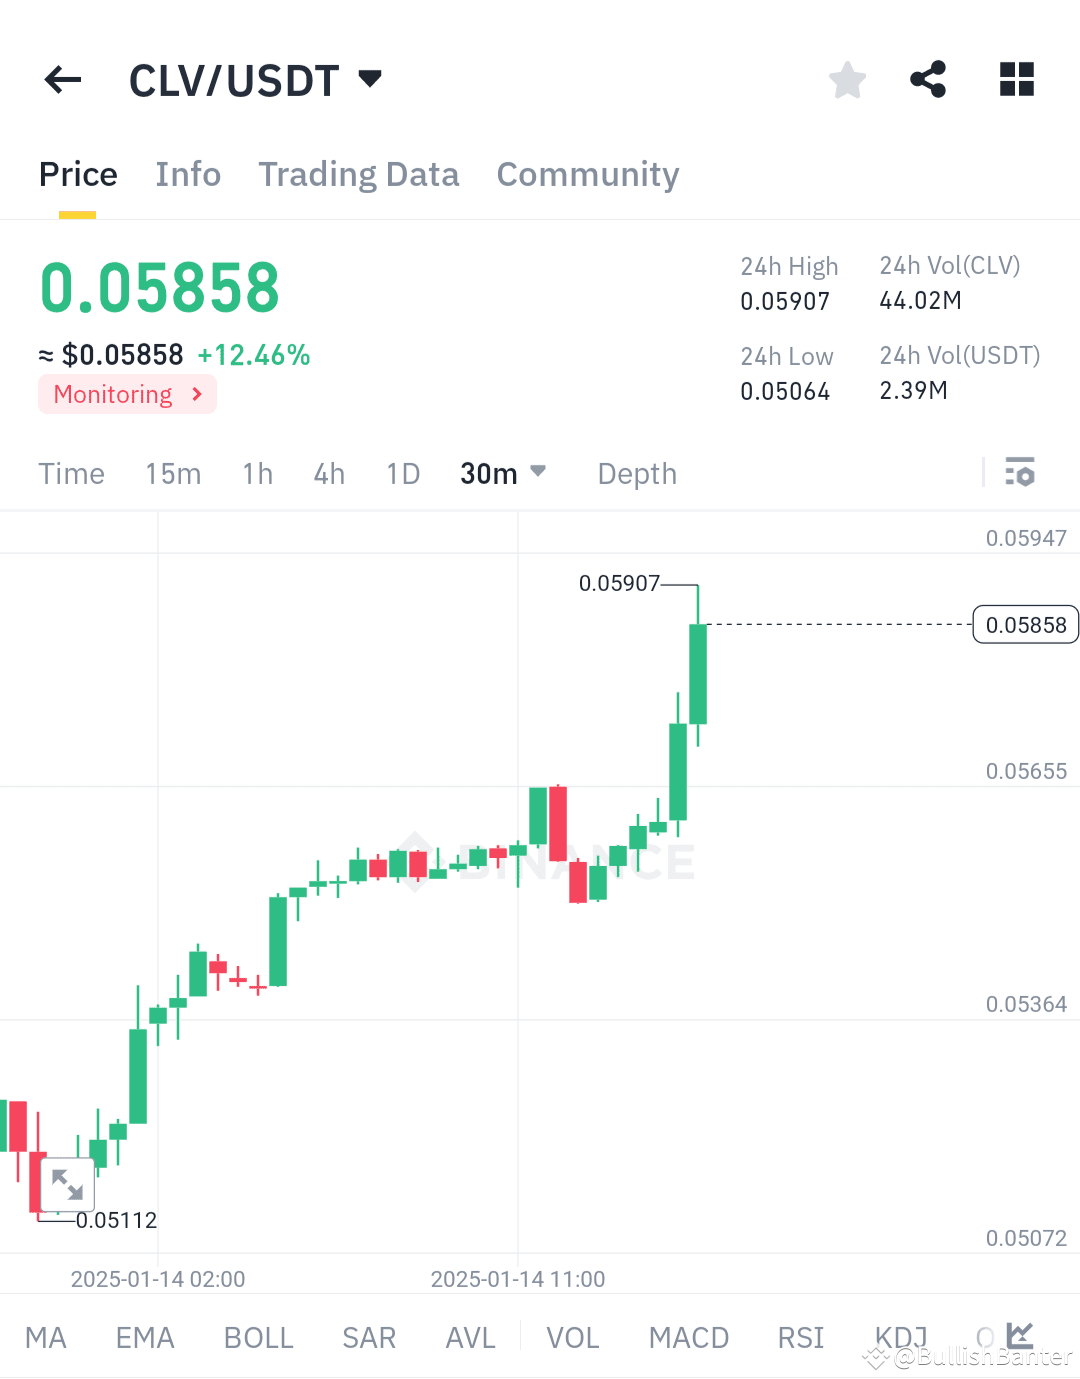Open the 30m timeframe dropdown

coord(502,473)
